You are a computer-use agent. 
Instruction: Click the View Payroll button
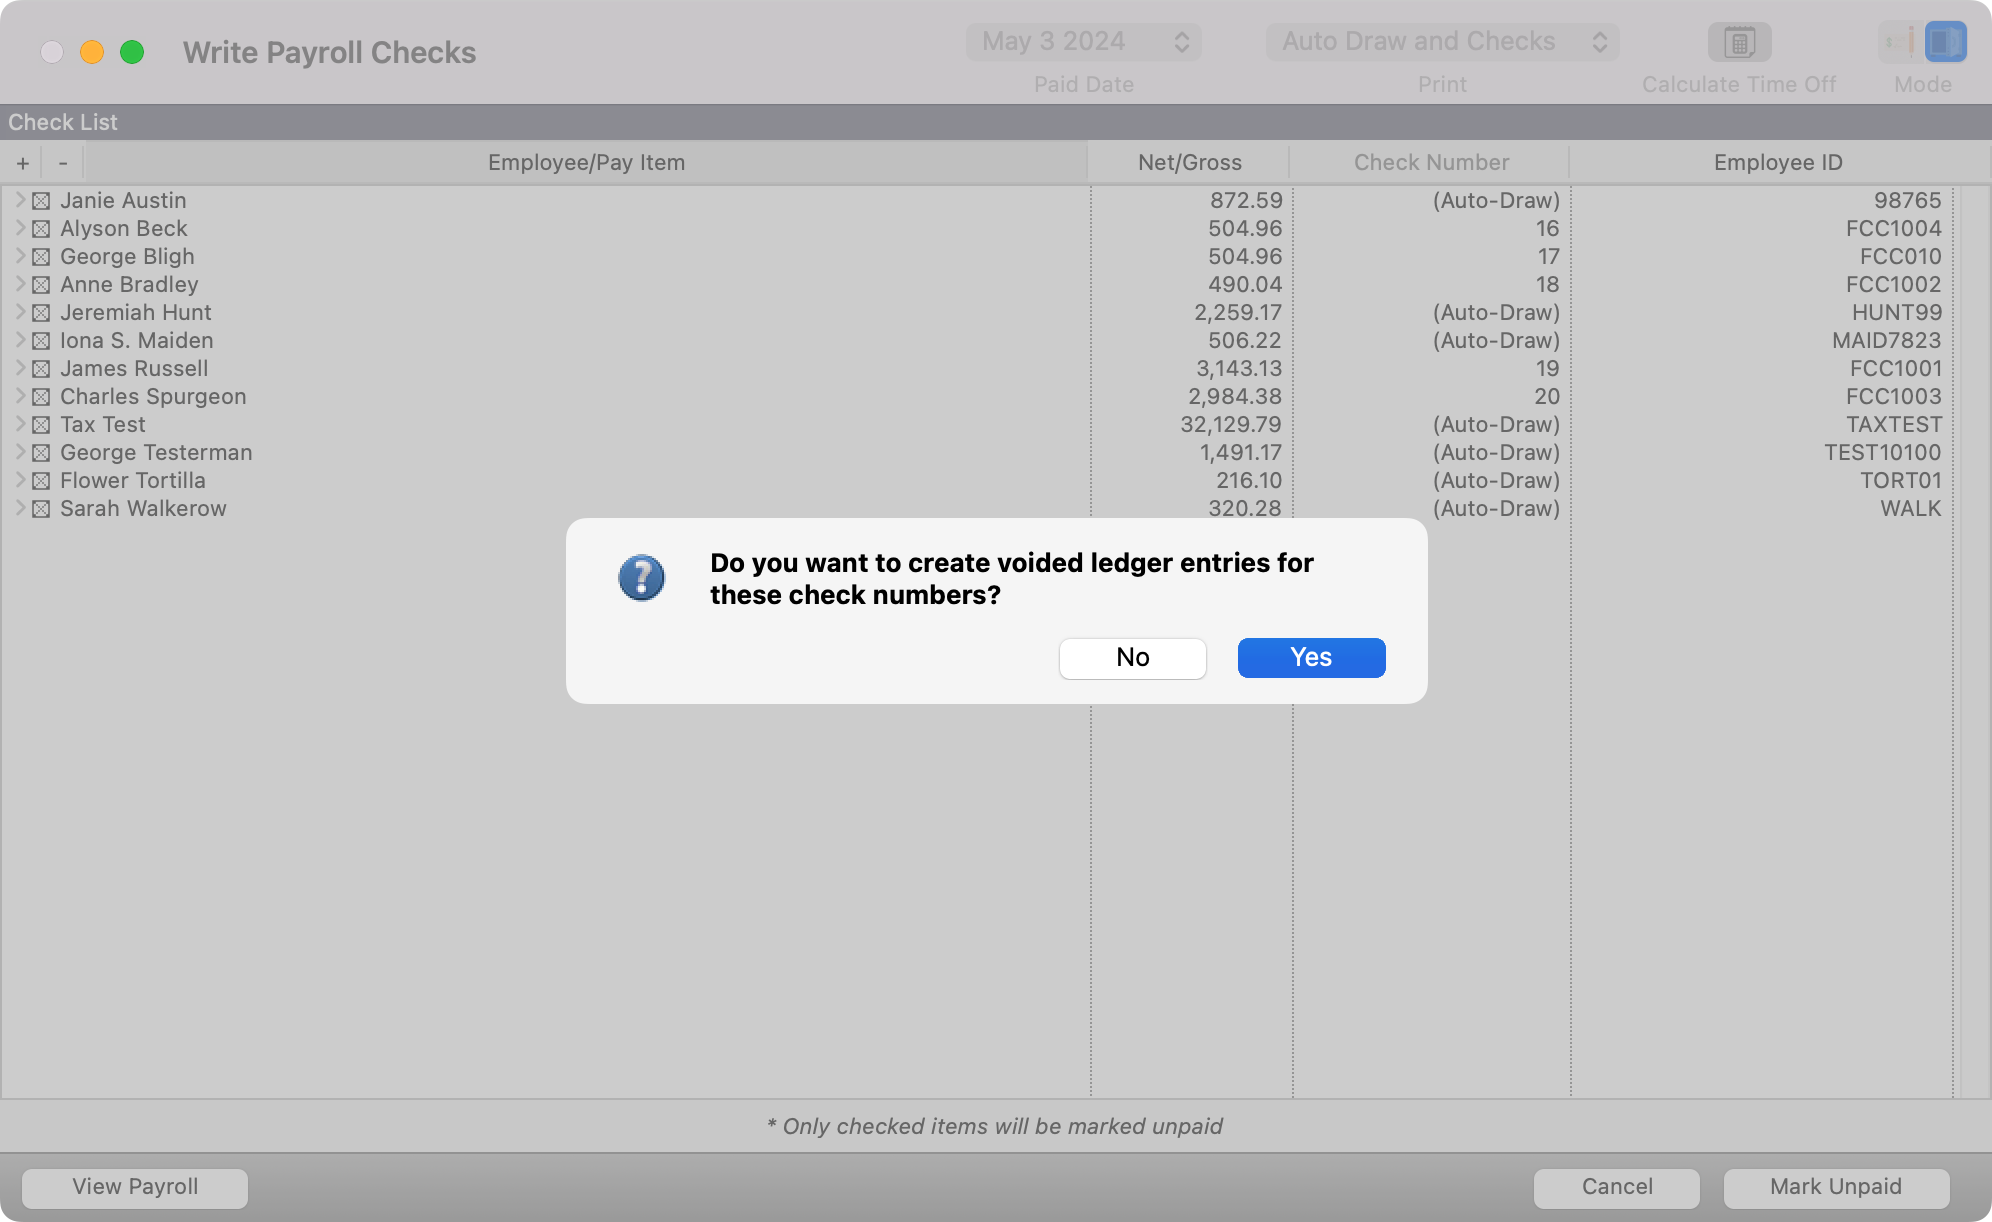pyautogui.click(x=135, y=1187)
